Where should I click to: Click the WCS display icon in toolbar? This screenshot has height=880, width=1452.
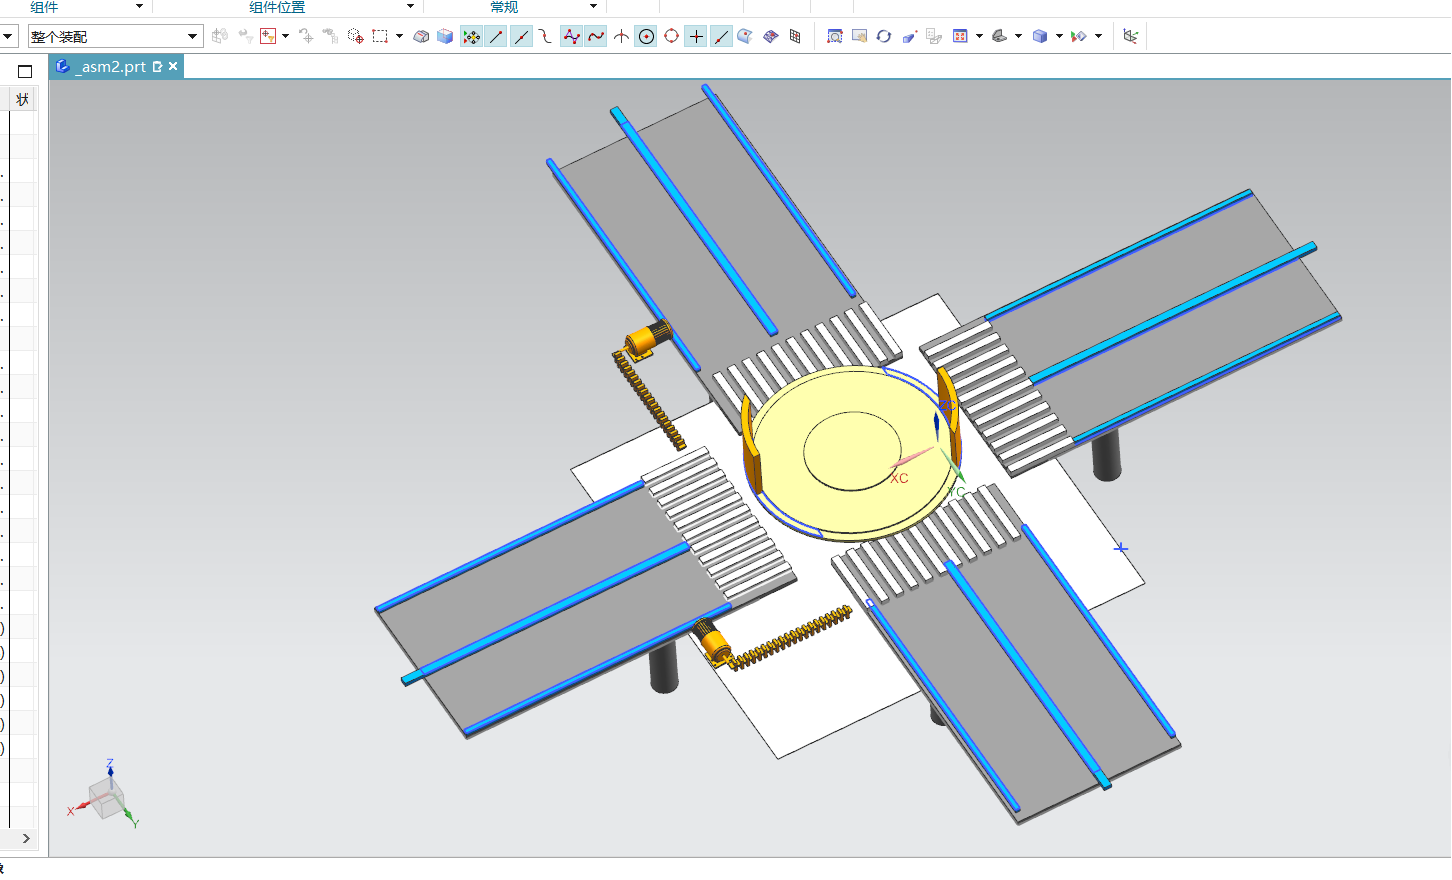pyautogui.click(x=1131, y=36)
